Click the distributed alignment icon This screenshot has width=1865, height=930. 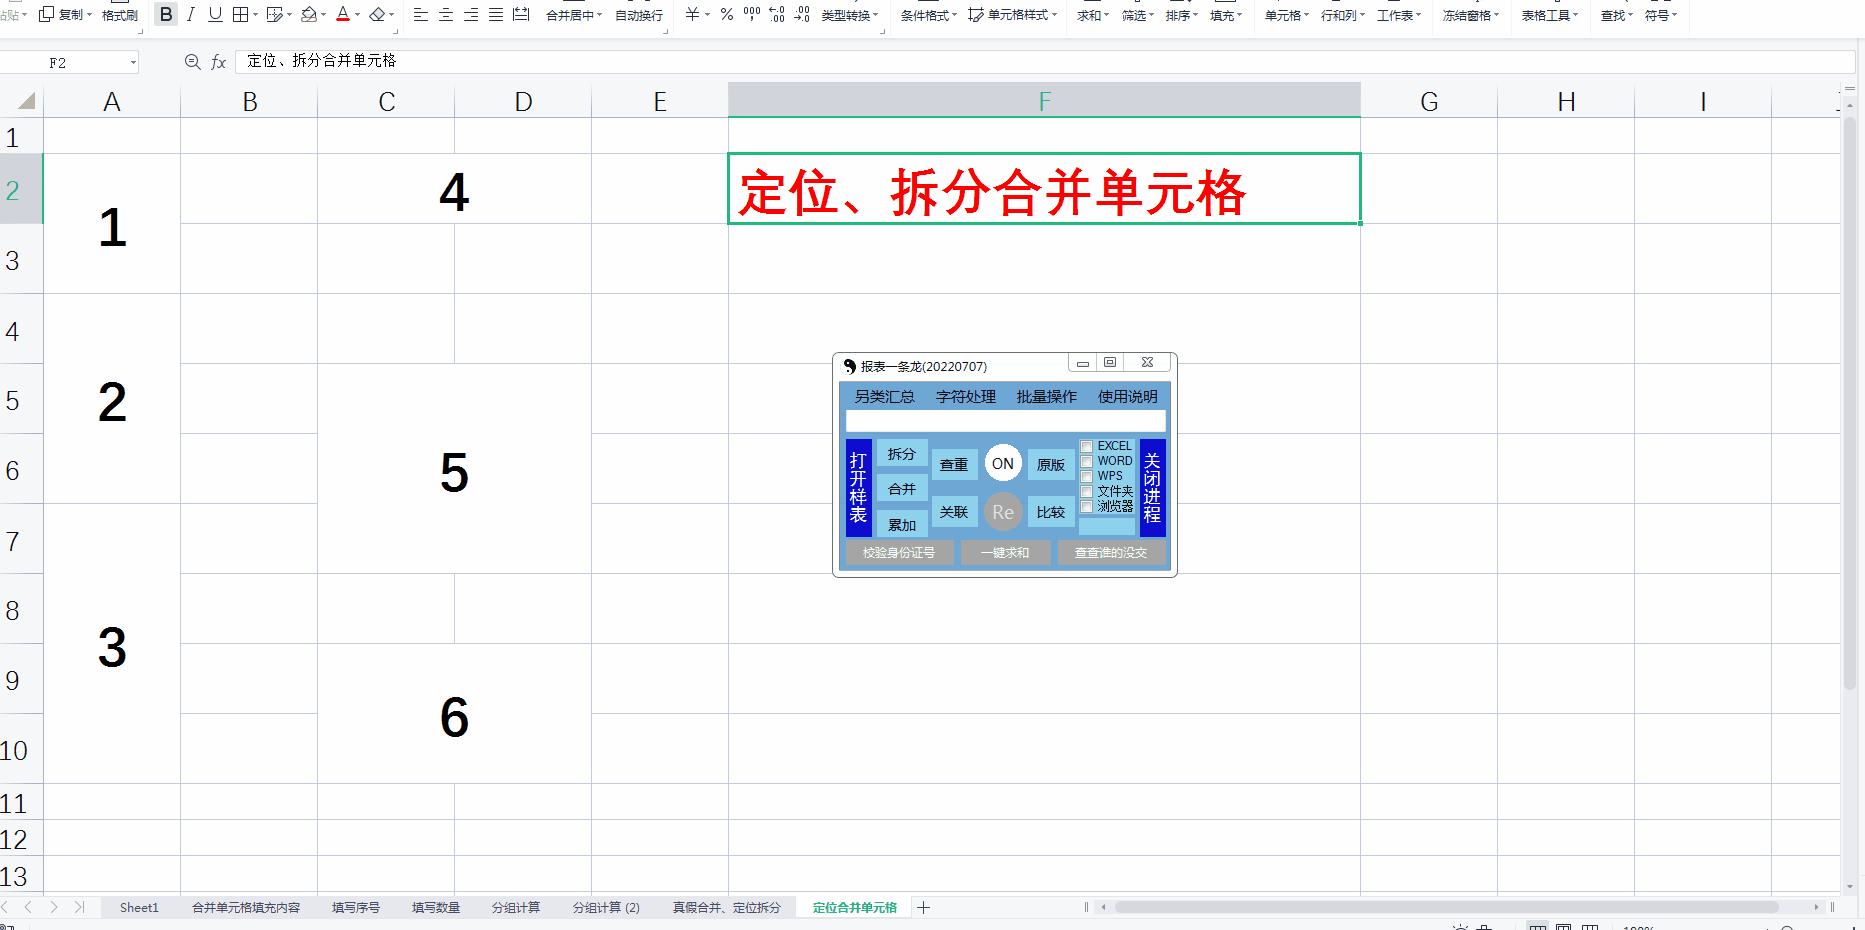521,14
